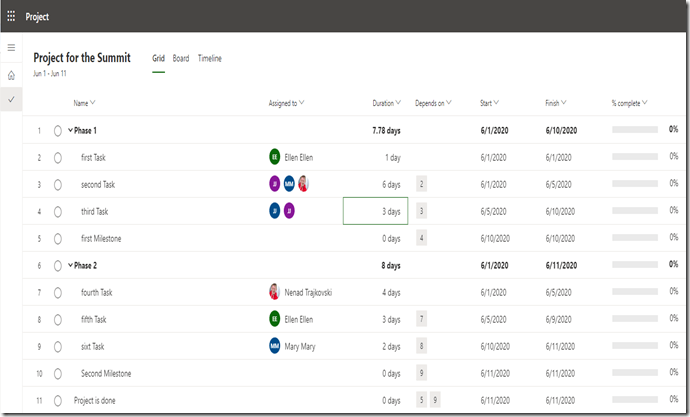Click the % complete bar for second Task
Image resolution: width=690 pixels, height=417 pixels.
tap(635, 184)
